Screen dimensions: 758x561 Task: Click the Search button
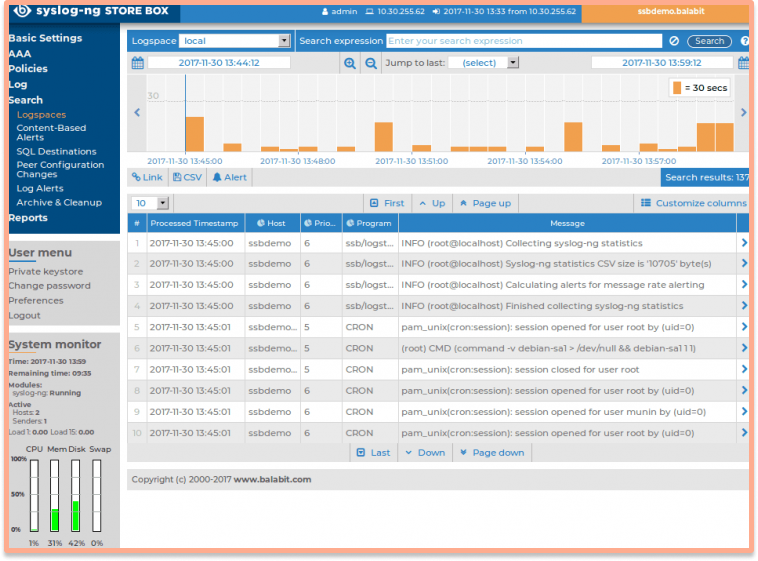tap(709, 41)
